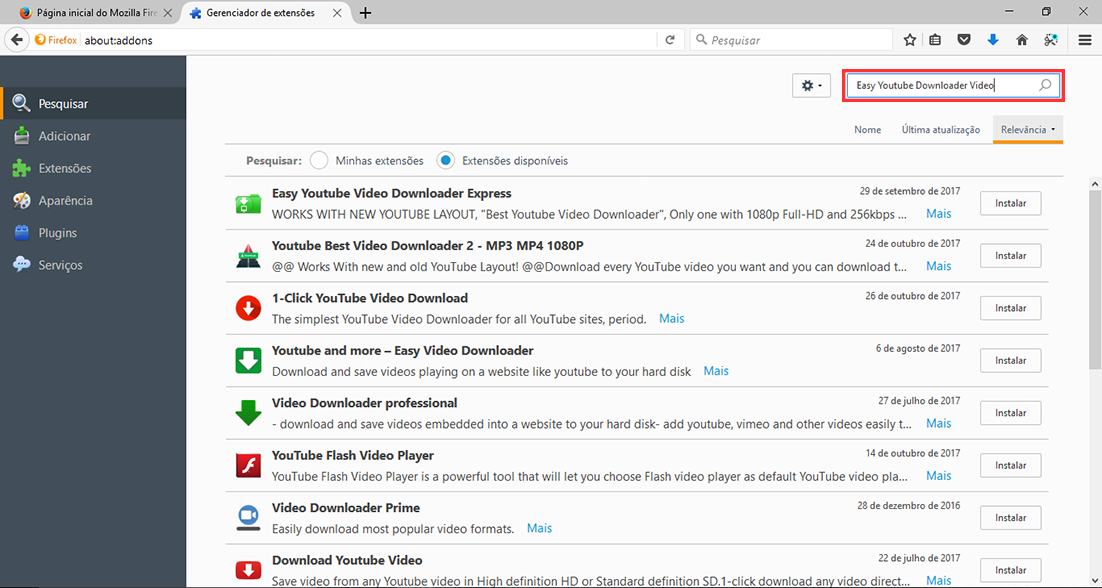Screen dimensions: 1102x588
Task: Install Video Downloader Prime
Action: tap(1011, 518)
